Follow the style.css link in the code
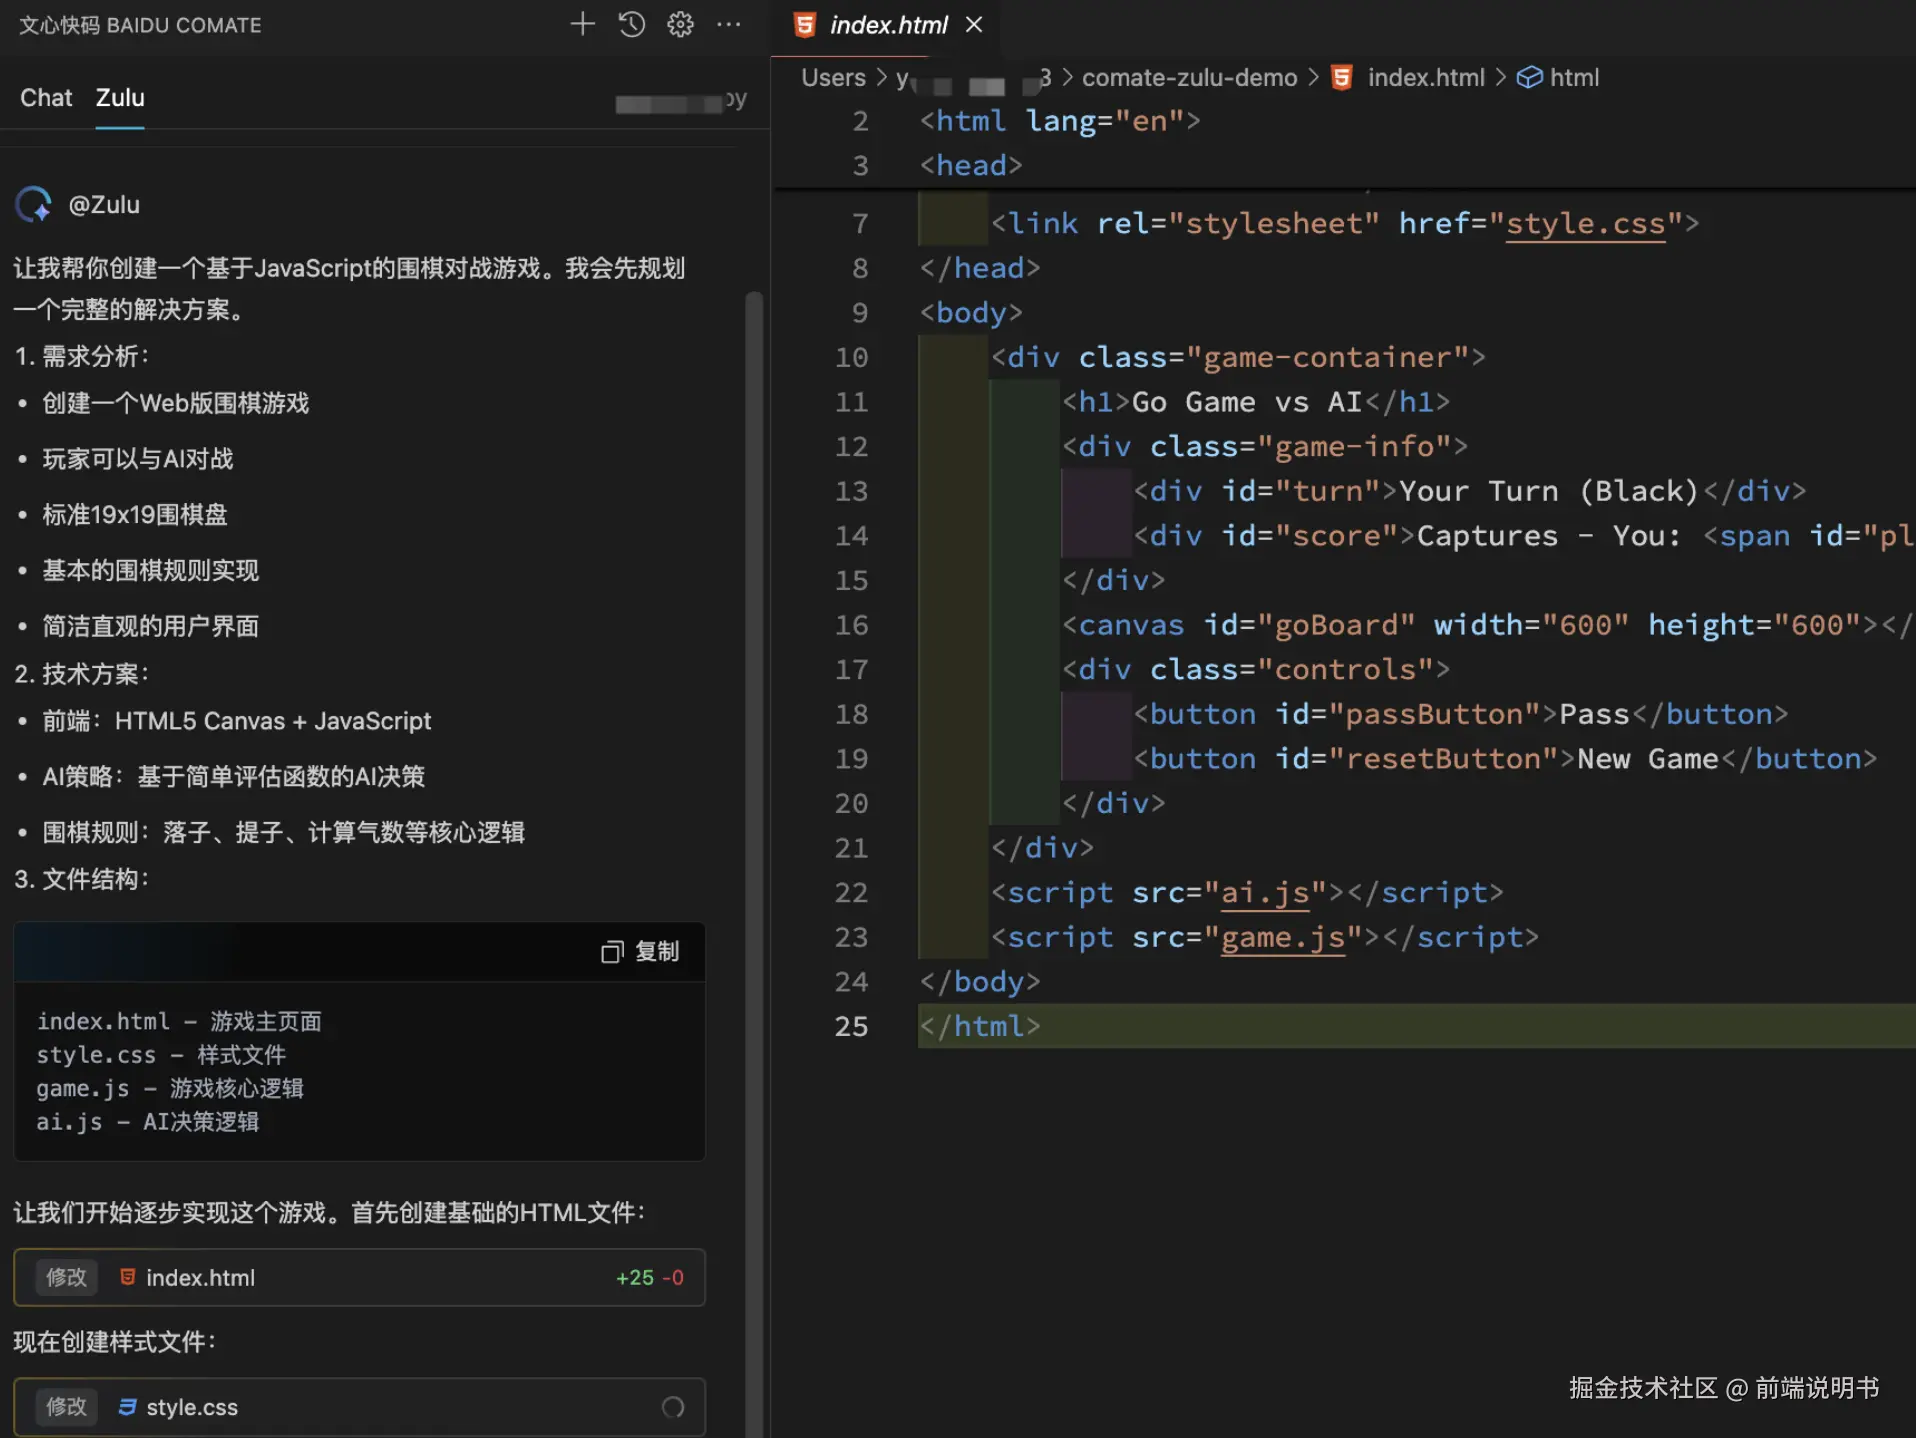The width and height of the screenshot is (1916, 1438). (x=1585, y=223)
